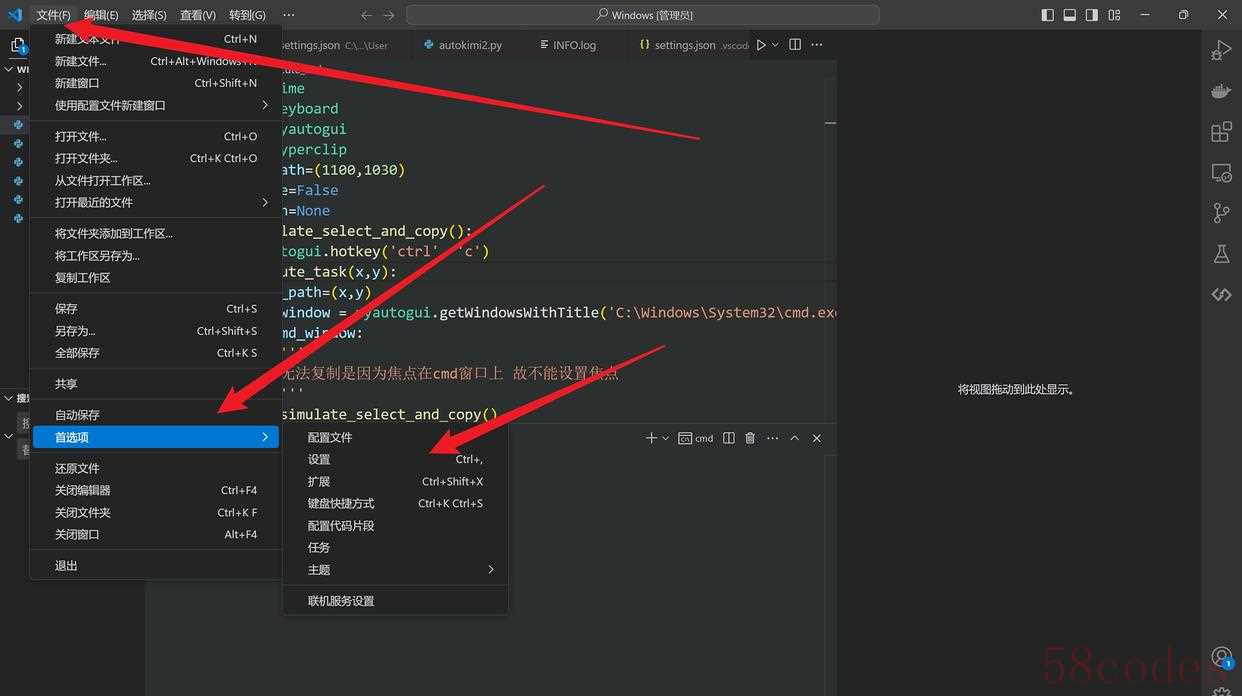Expand 首选项 submenu
The width and height of the screenshot is (1242, 696).
(156, 437)
